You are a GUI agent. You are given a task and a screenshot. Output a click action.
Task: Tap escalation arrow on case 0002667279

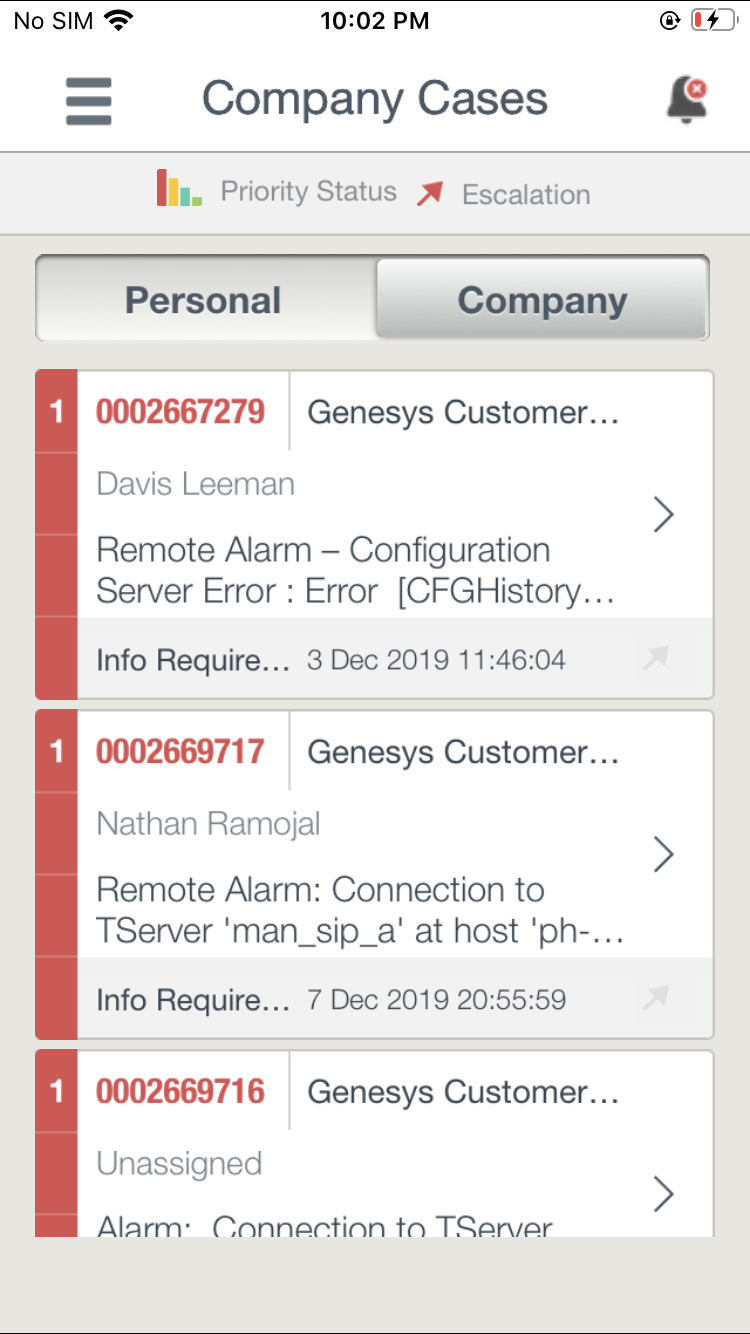click(656, 659)
